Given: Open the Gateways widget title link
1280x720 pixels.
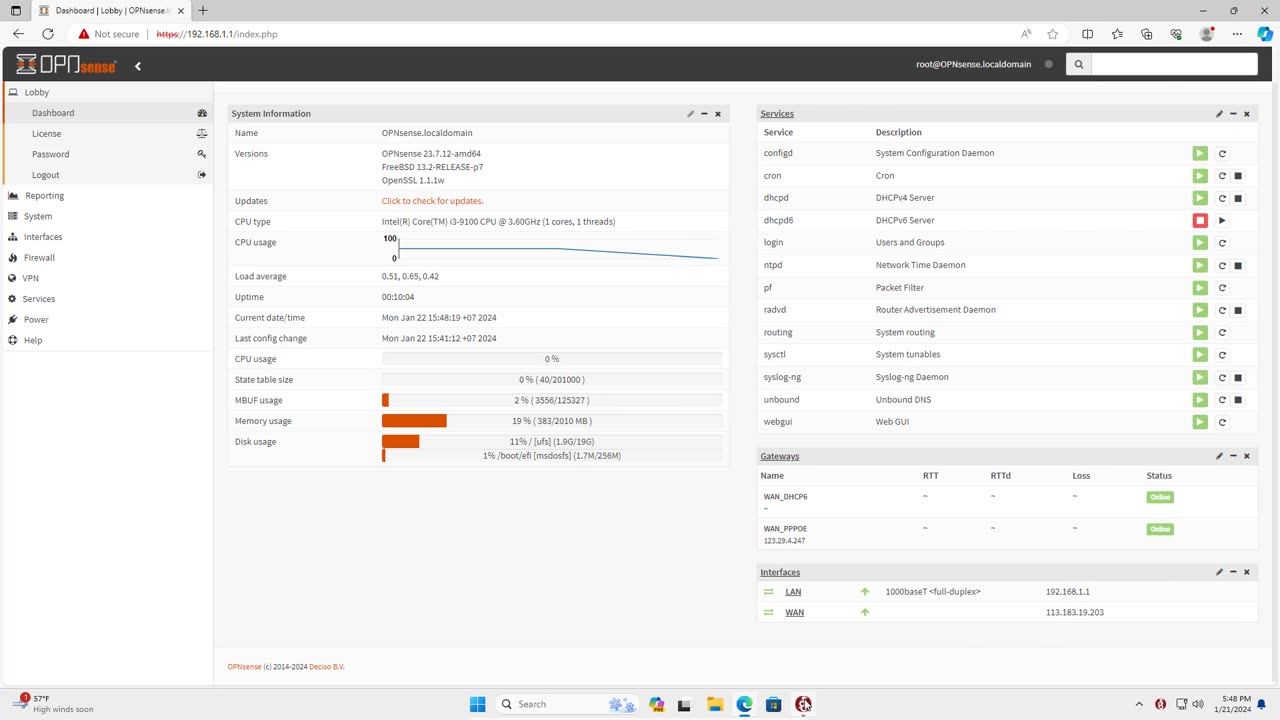Looking at the screenshot, I should tap(780, 456).
